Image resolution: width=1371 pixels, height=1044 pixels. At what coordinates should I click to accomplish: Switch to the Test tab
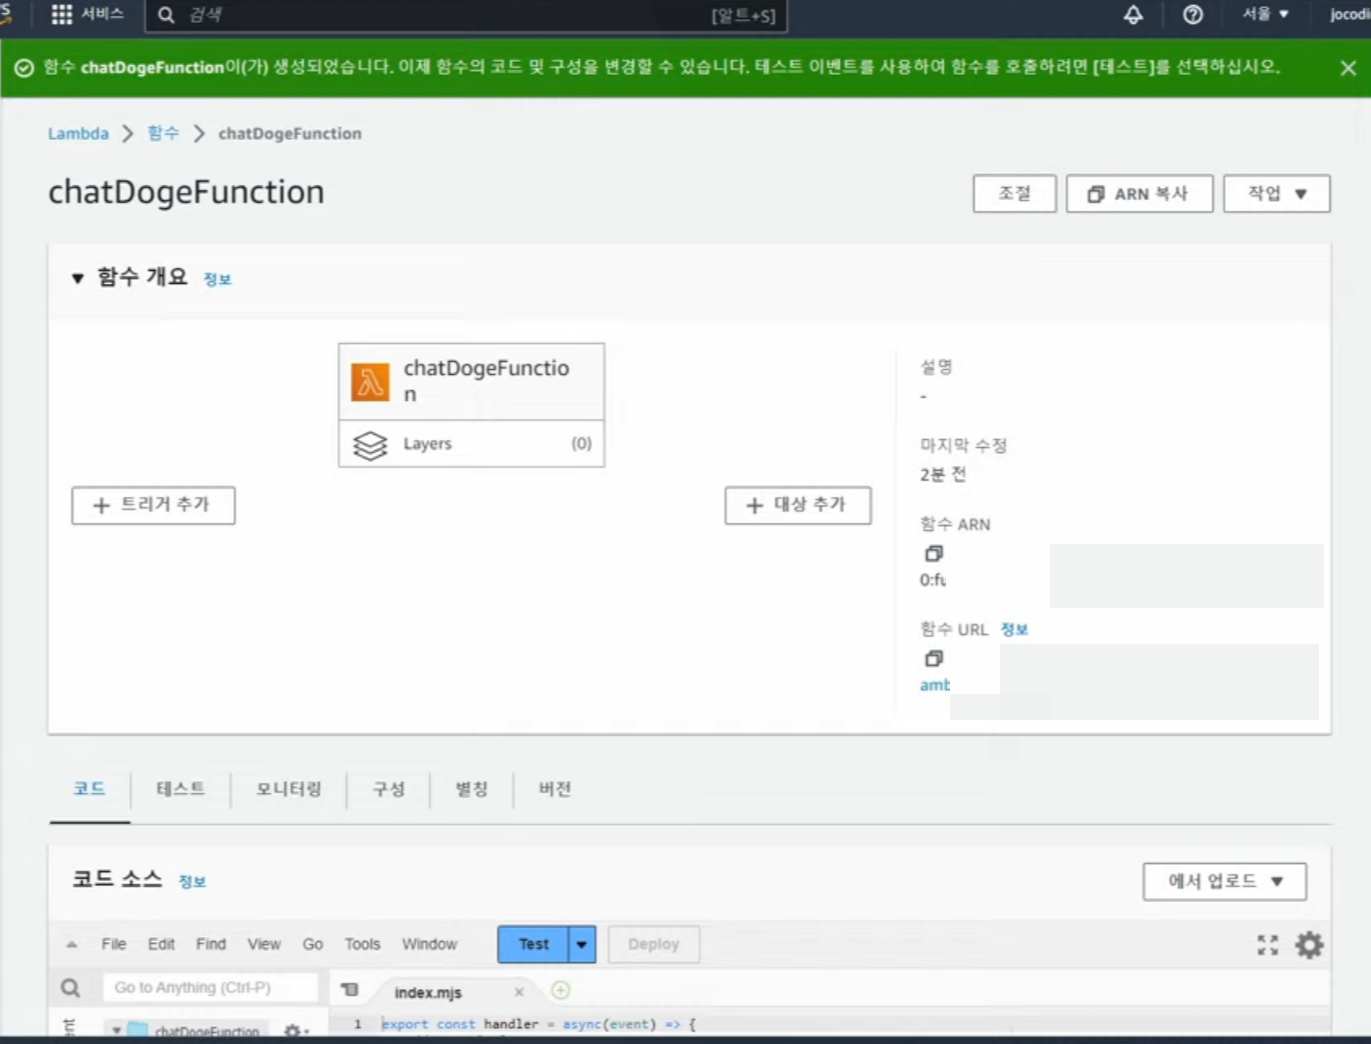181,789
